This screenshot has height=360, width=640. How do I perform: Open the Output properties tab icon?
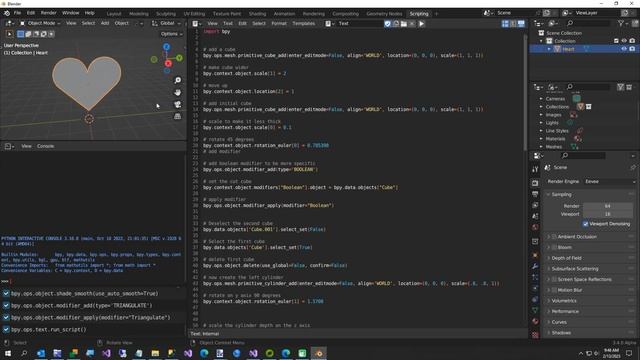pos(535,194)
